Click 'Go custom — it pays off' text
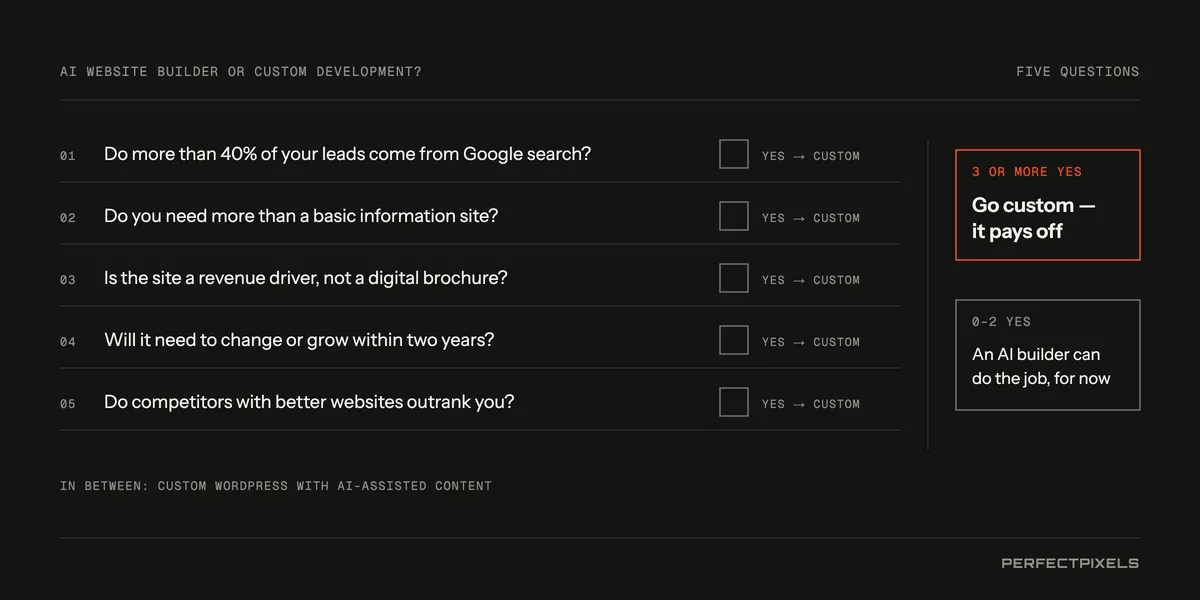This screenshot has width=1200, height=600. 1034,218
